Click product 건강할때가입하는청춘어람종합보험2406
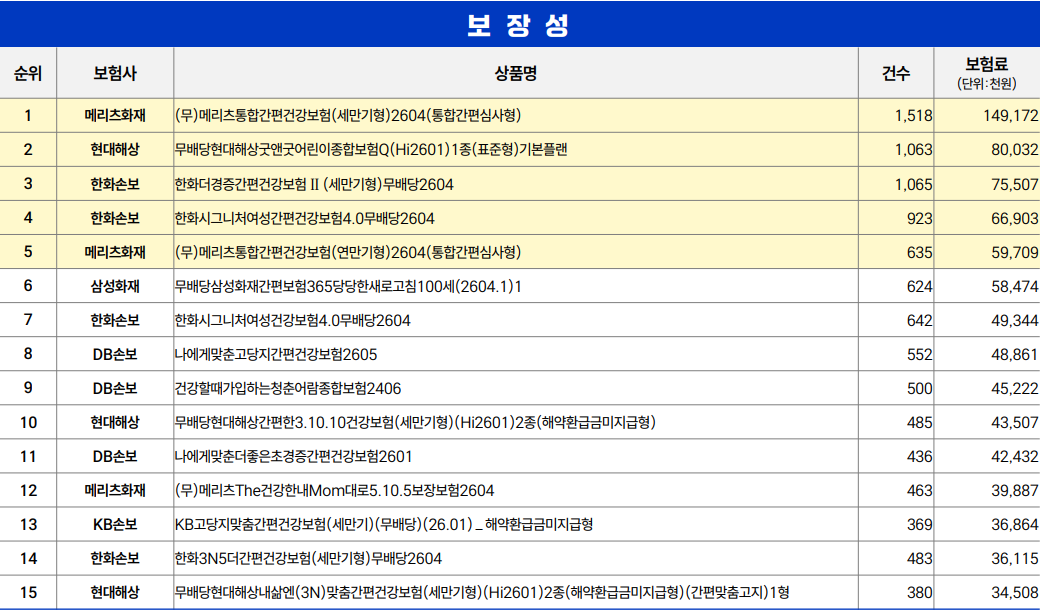Image resolution: width=1040 pixels, height=611 pixels. coord(288,388)
